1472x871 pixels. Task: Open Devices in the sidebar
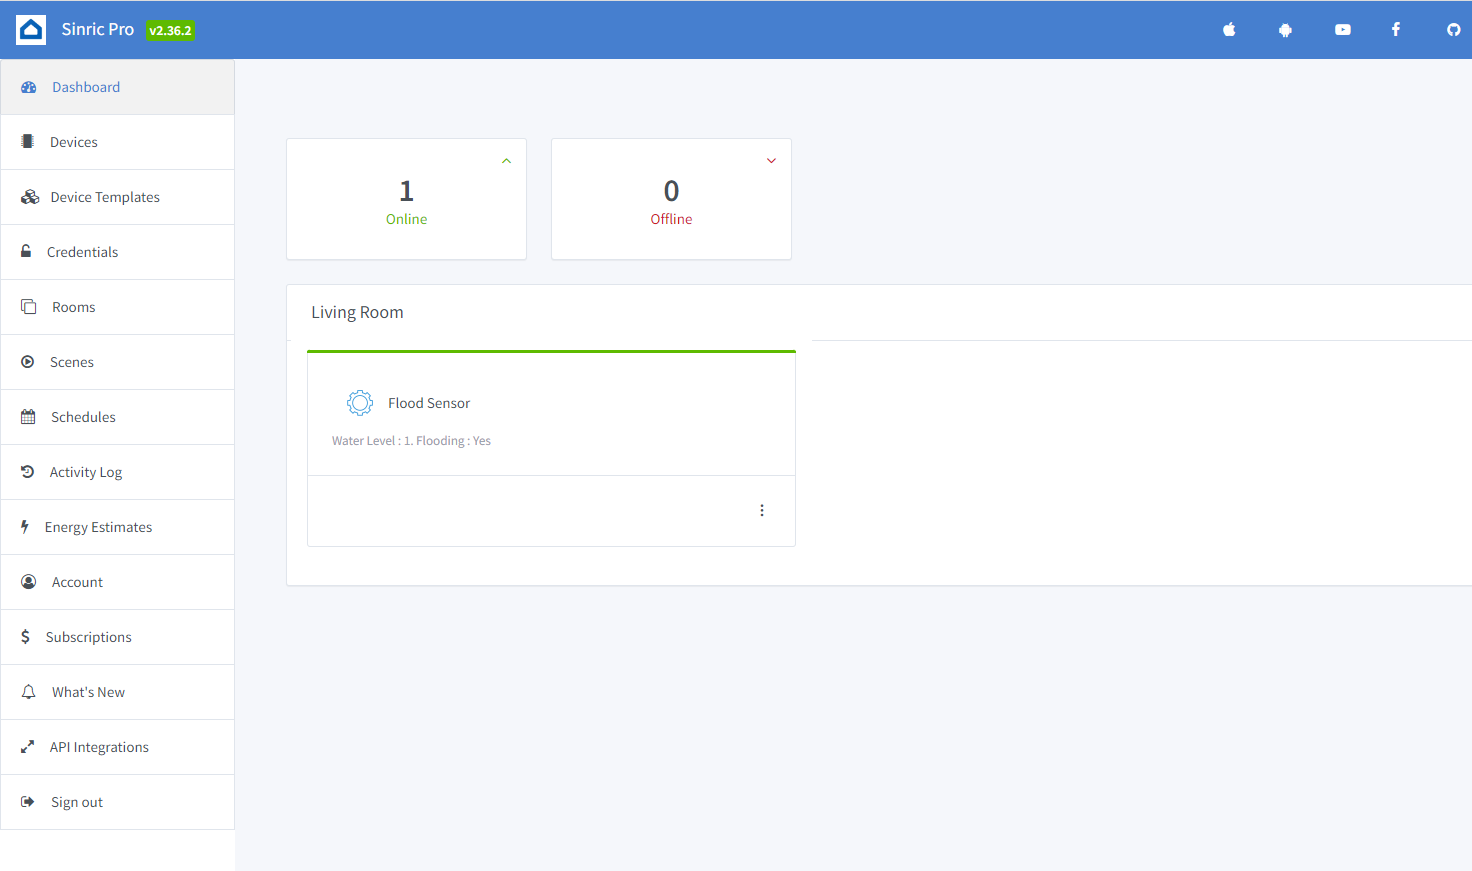click(74, 142)
